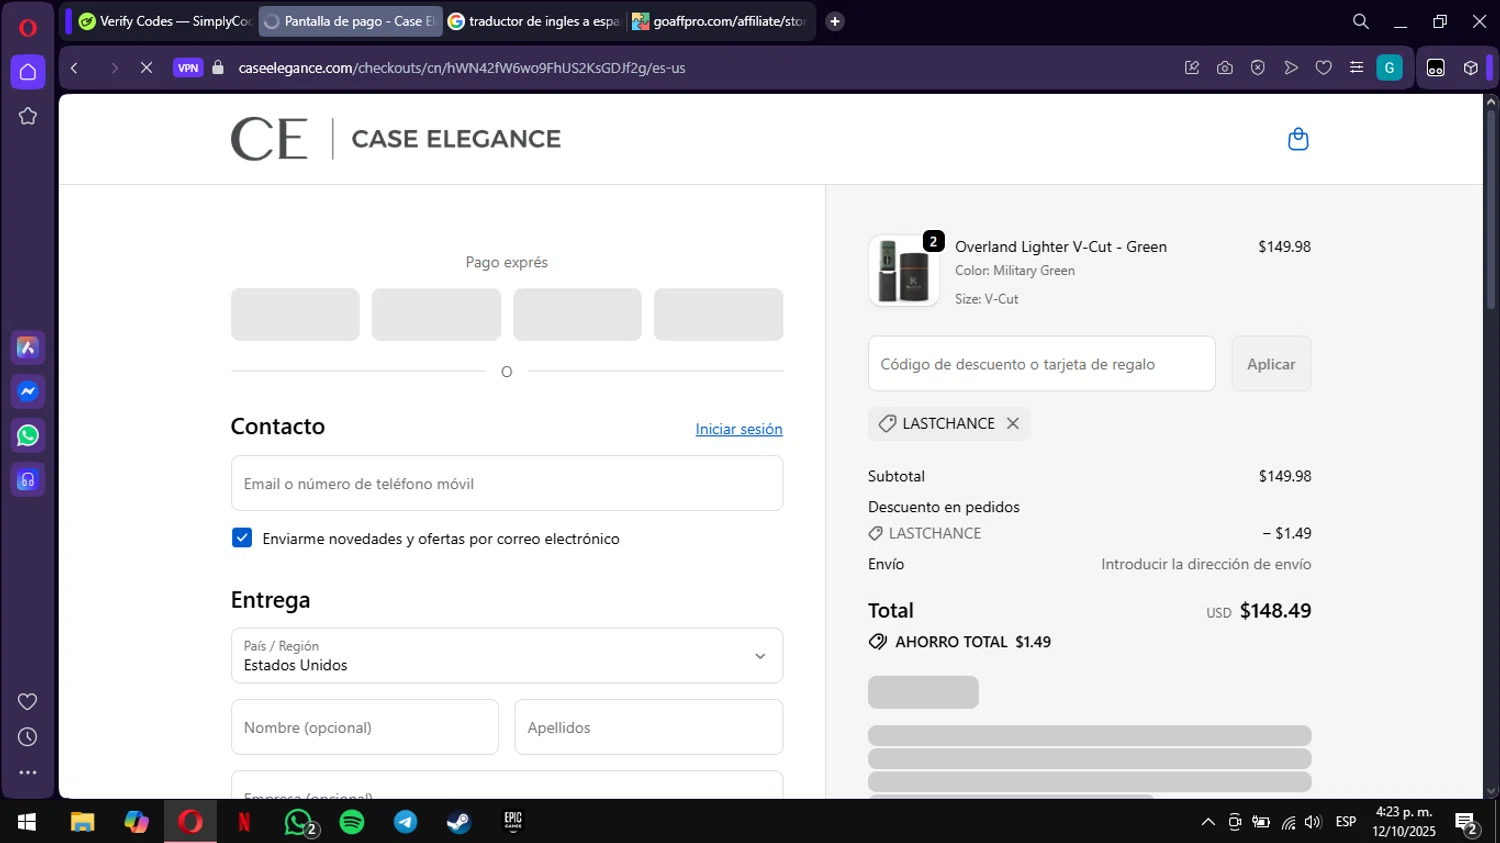Click the Aplicar button
The height and width of the screenshot is (843, 1500).
click(1271, 364)
